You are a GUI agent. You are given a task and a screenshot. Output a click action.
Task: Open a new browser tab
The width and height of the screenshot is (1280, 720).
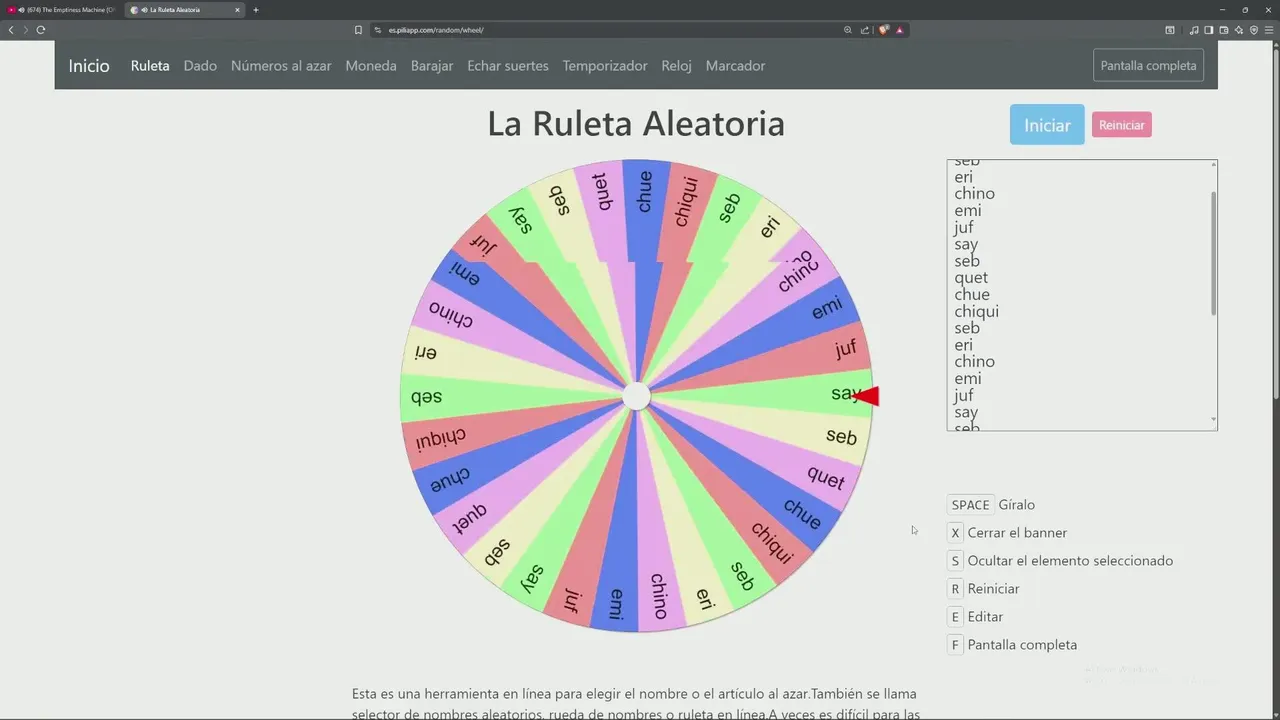[x=256, y=10]
